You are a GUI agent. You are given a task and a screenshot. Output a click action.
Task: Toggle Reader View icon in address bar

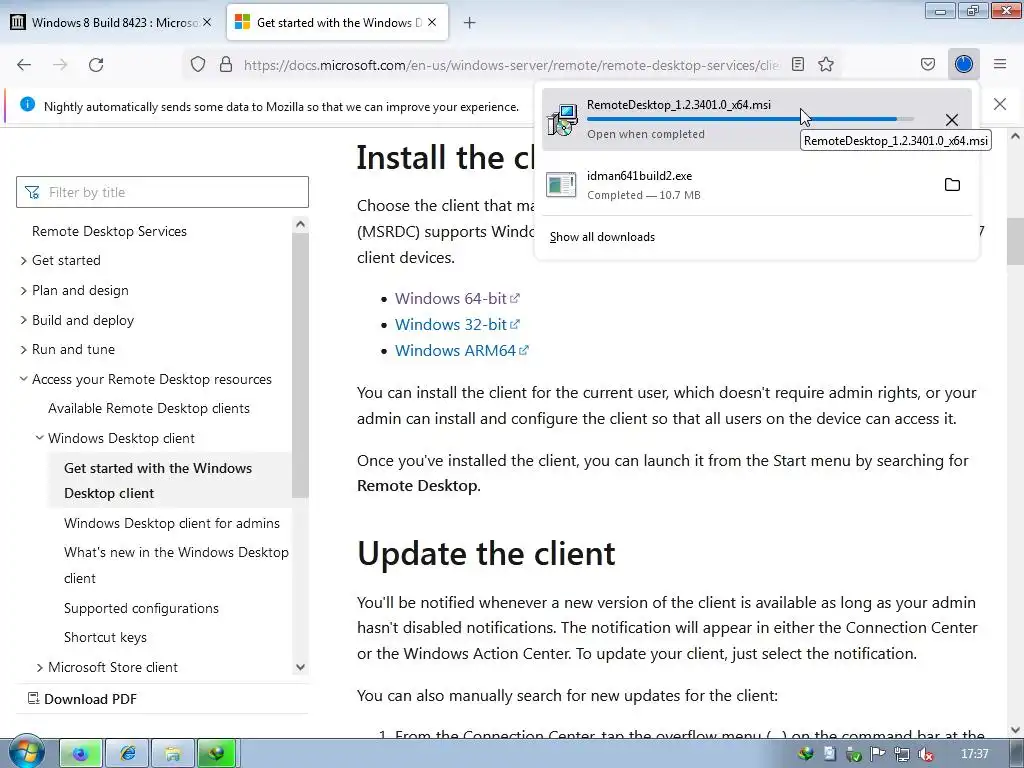[x=797, y=65]
